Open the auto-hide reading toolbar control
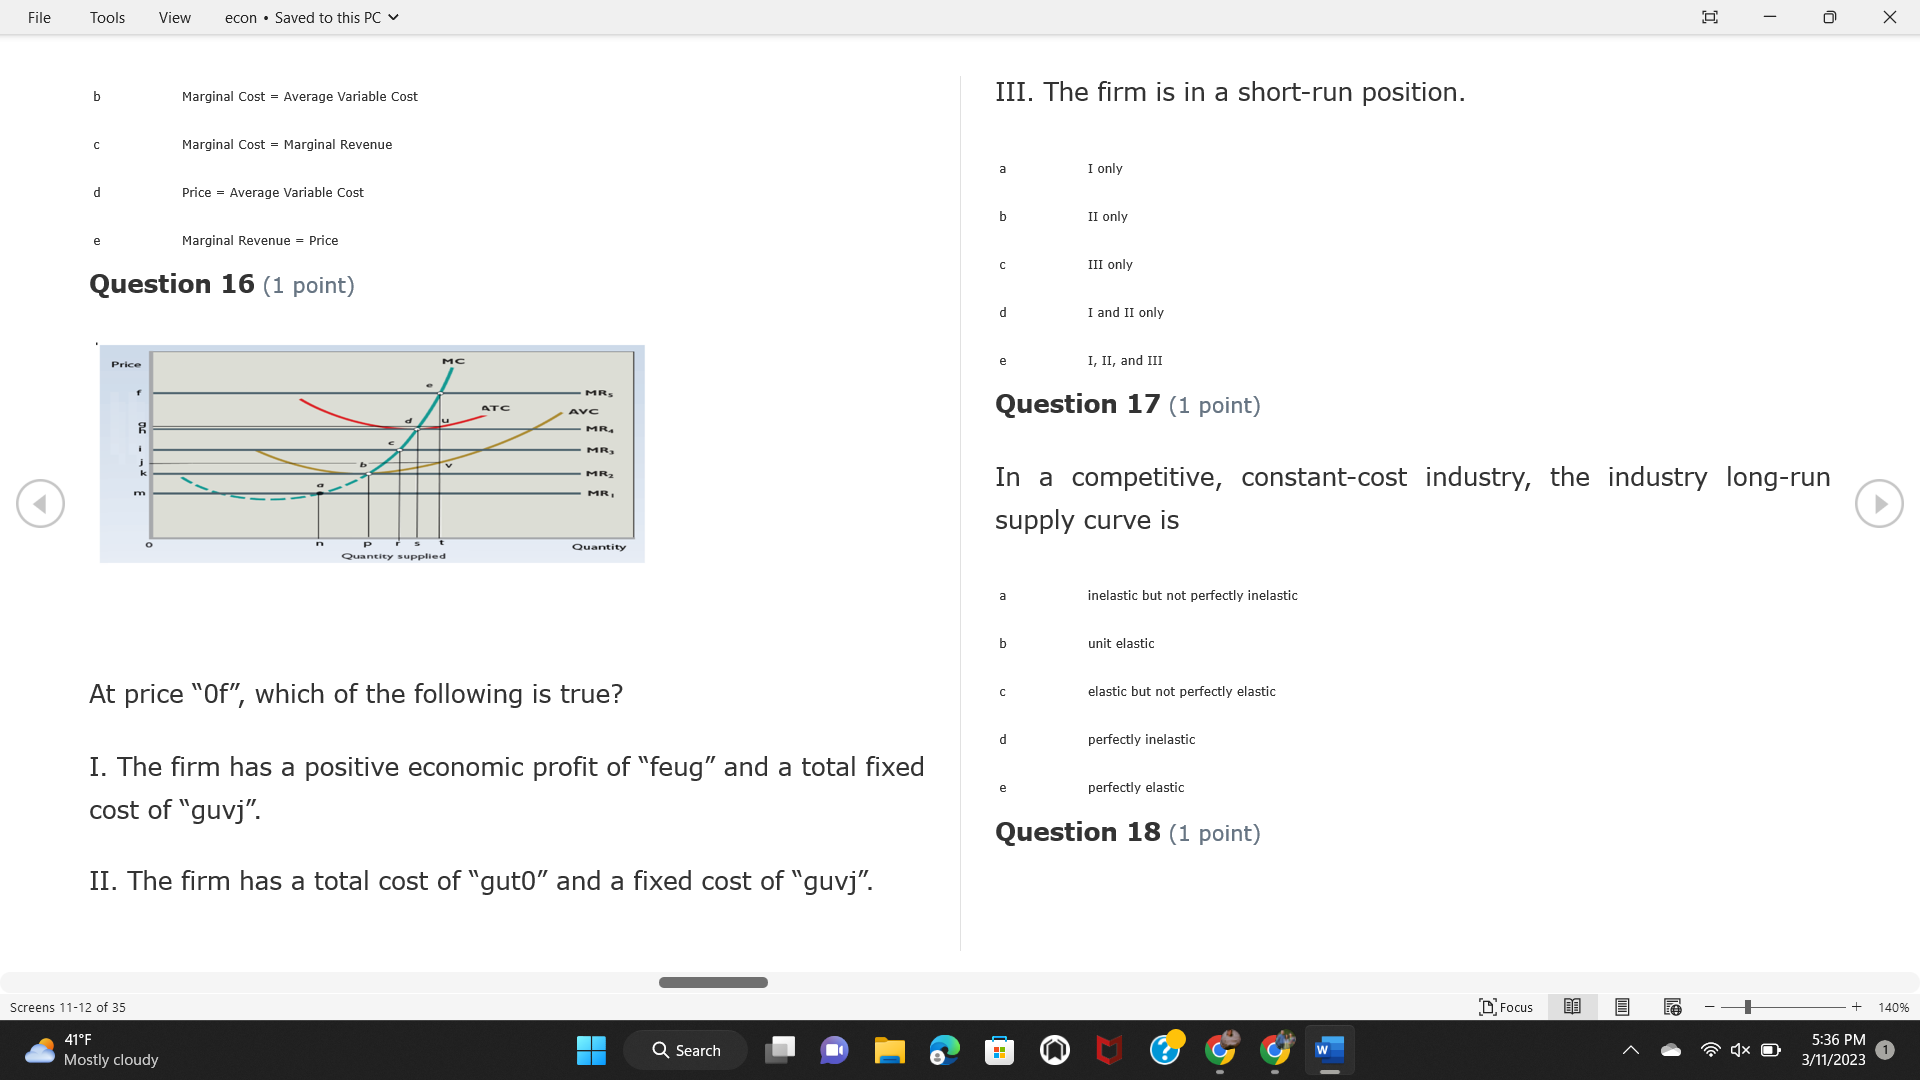The height and width of the screenshot is (1080, 1920). click(1710, 17)
